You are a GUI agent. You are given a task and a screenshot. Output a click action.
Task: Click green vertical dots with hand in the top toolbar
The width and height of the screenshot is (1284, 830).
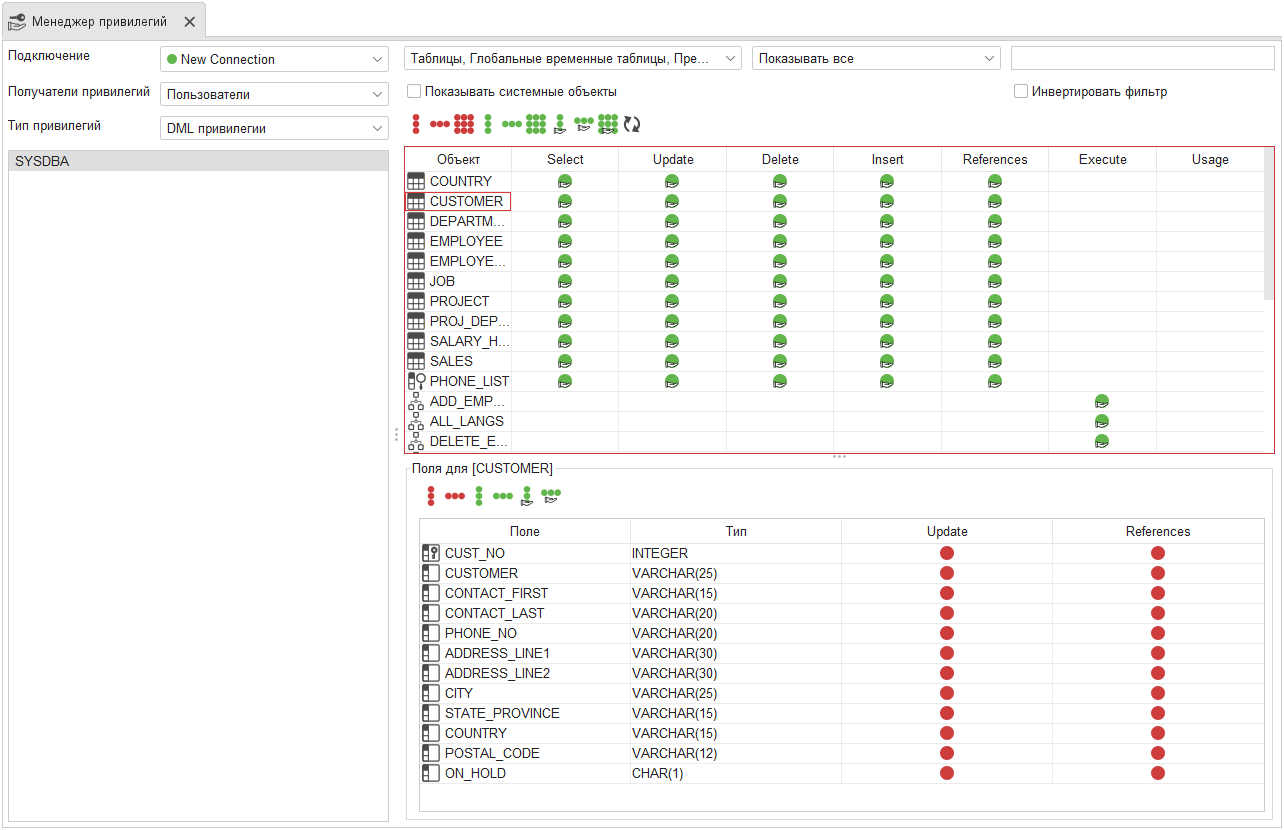[x=560, y=124]
